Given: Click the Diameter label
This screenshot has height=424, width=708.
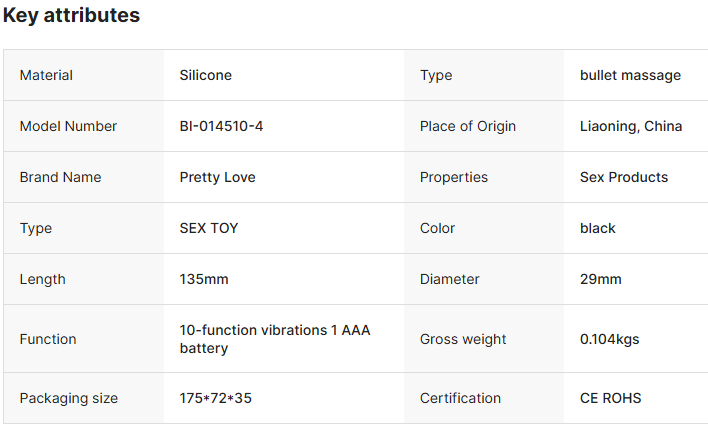Looking at the screenshot, I should pyautogui.click(x=450, y=279).
